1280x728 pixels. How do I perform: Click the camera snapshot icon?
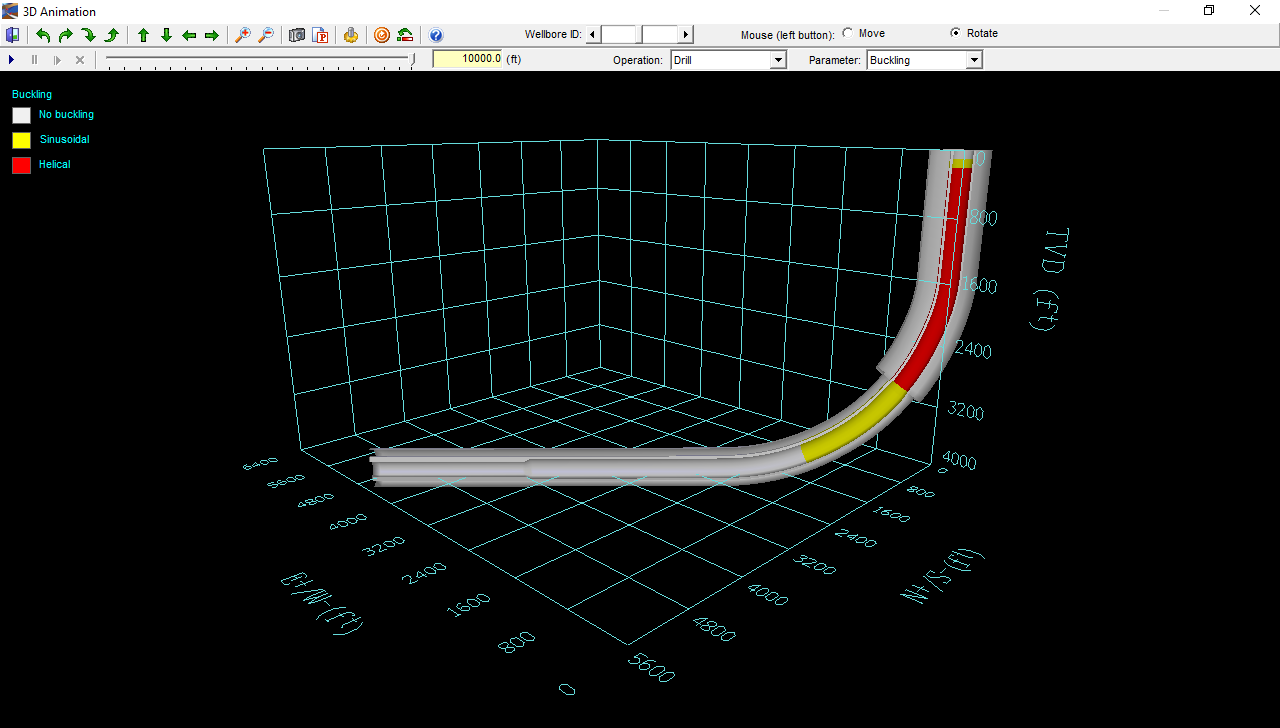(x=297, y=35)
